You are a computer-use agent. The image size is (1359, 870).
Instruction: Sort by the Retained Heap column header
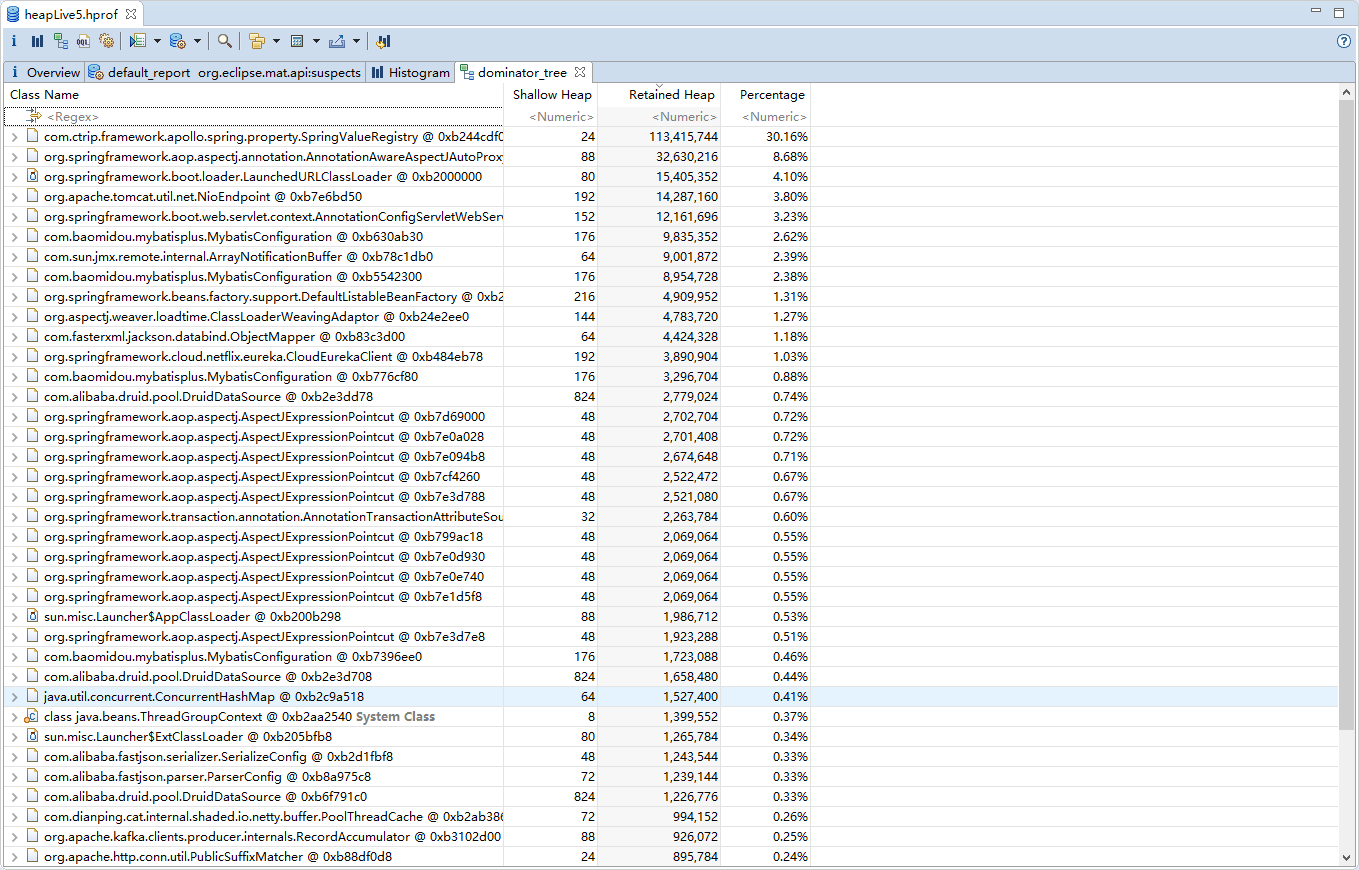click(670, 95)
